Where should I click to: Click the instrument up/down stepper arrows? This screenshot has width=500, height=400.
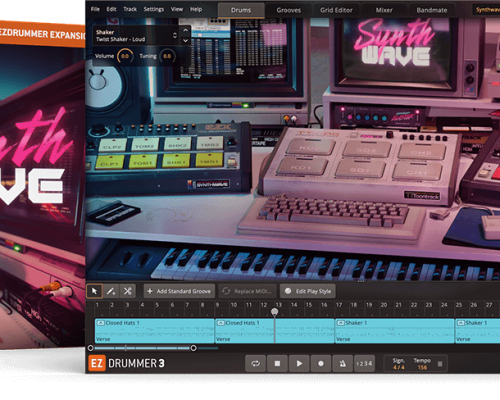175,36
